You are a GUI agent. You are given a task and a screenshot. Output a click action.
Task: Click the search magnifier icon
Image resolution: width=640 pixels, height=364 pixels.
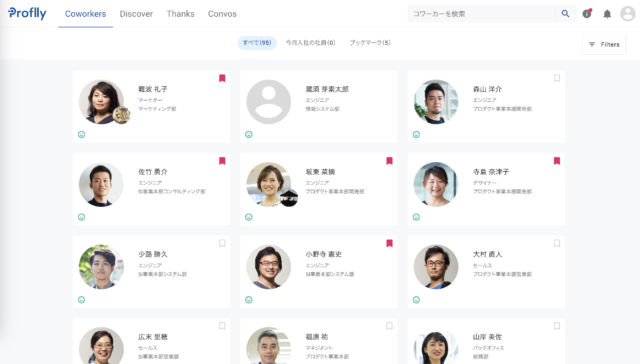coord(565,13)
